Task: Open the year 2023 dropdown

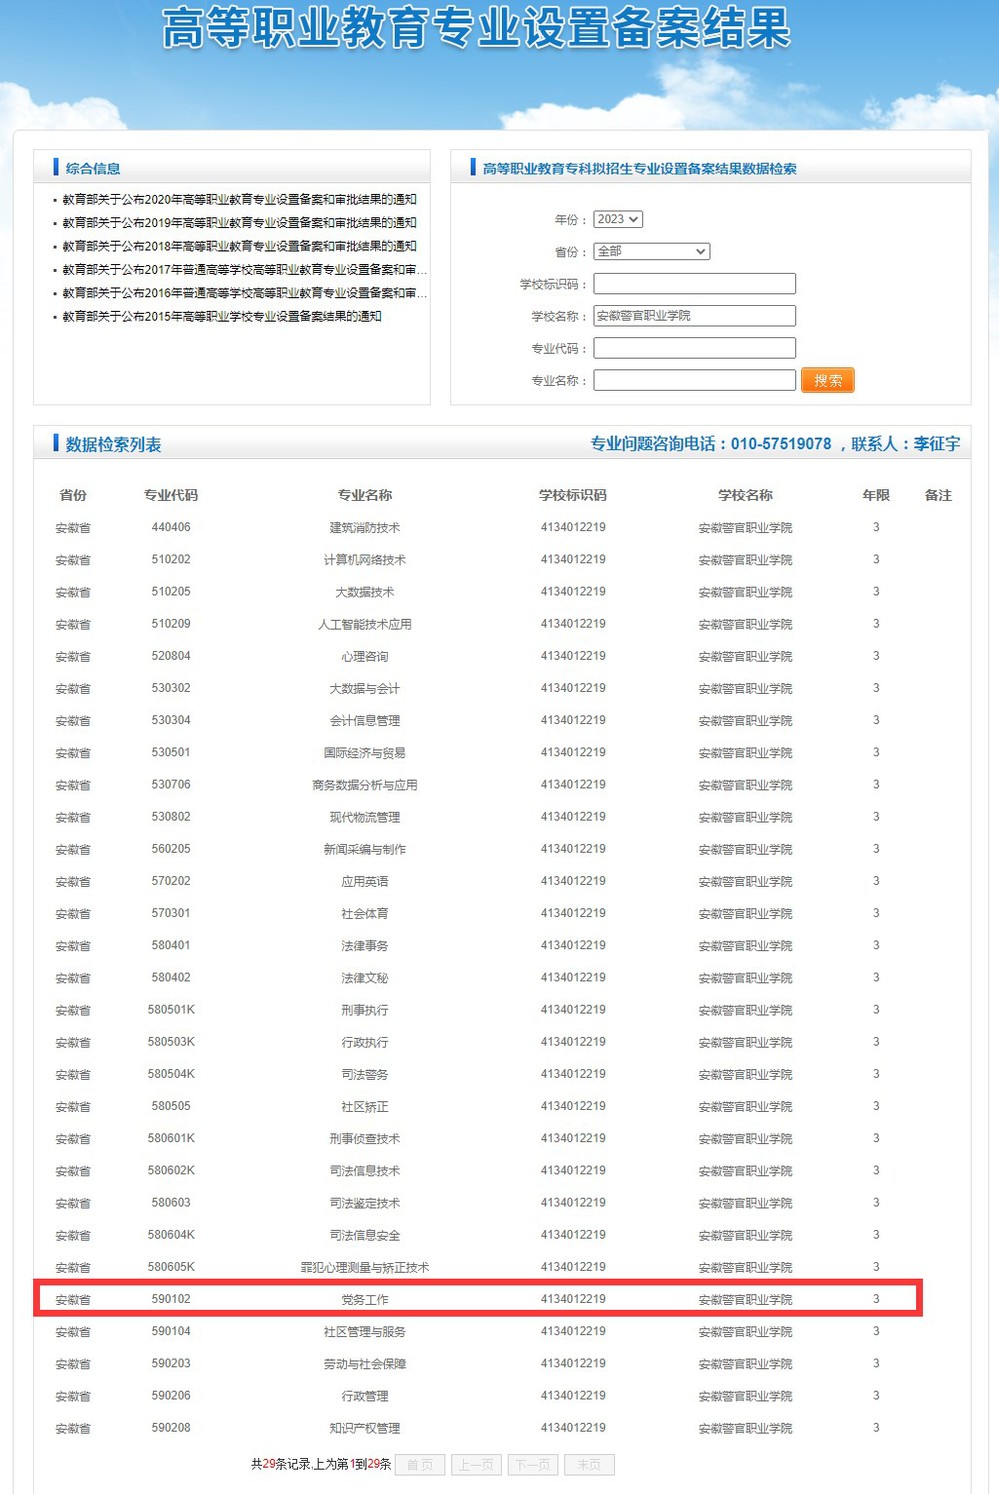Action: click(x=618, y=219)
